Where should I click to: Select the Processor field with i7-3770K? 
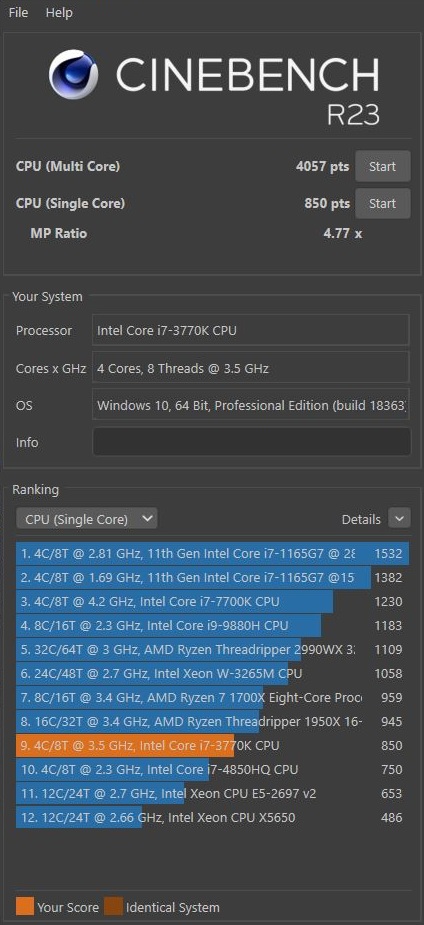[x=251, y=330]
